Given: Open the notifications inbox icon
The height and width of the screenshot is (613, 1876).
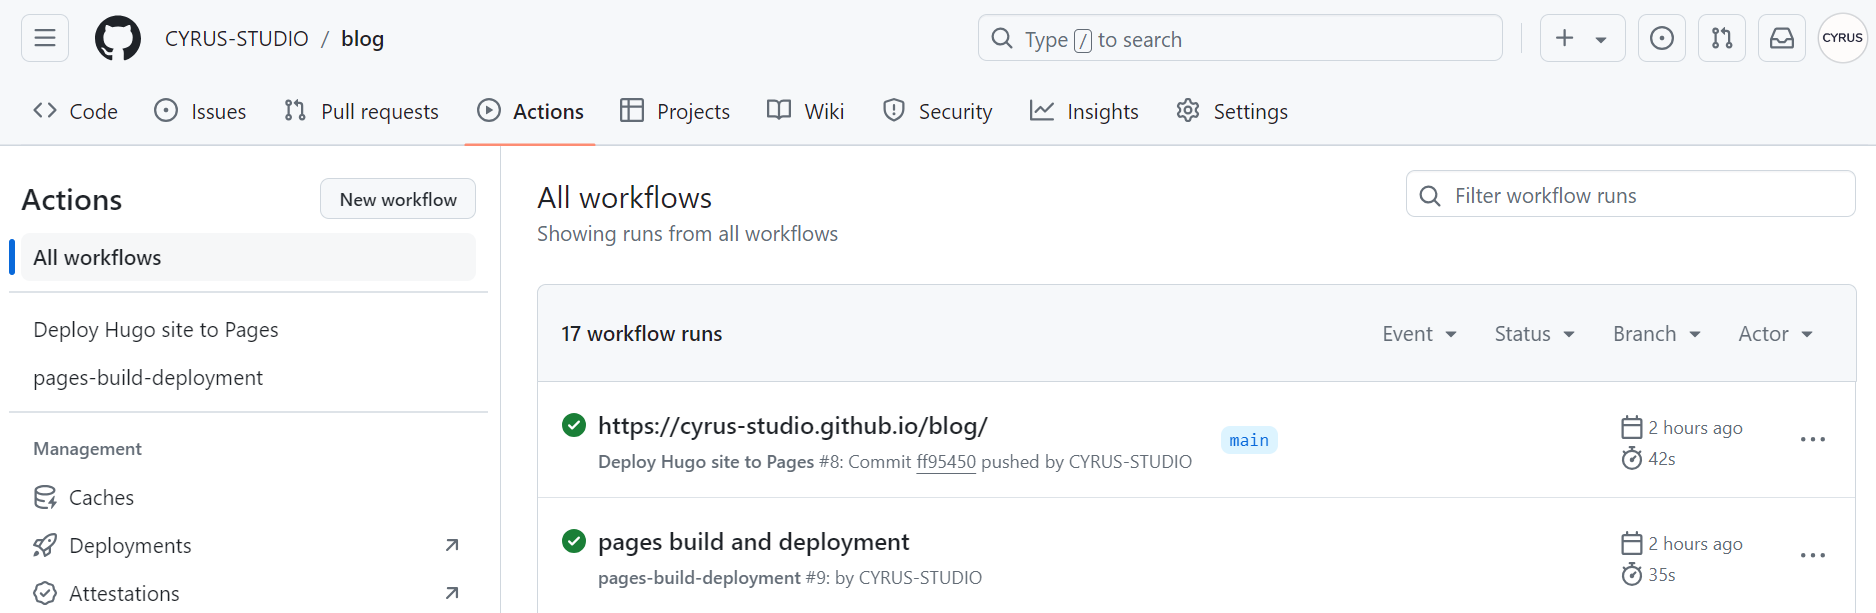Looking at the screenshot, I should click(1781, 39).
